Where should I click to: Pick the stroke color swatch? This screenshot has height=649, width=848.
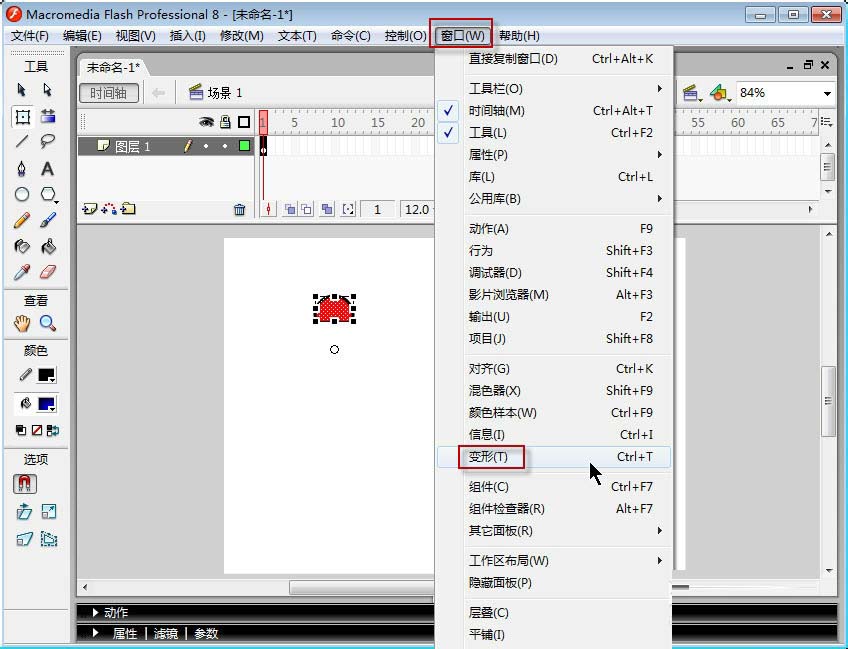[x=47, y=375]
